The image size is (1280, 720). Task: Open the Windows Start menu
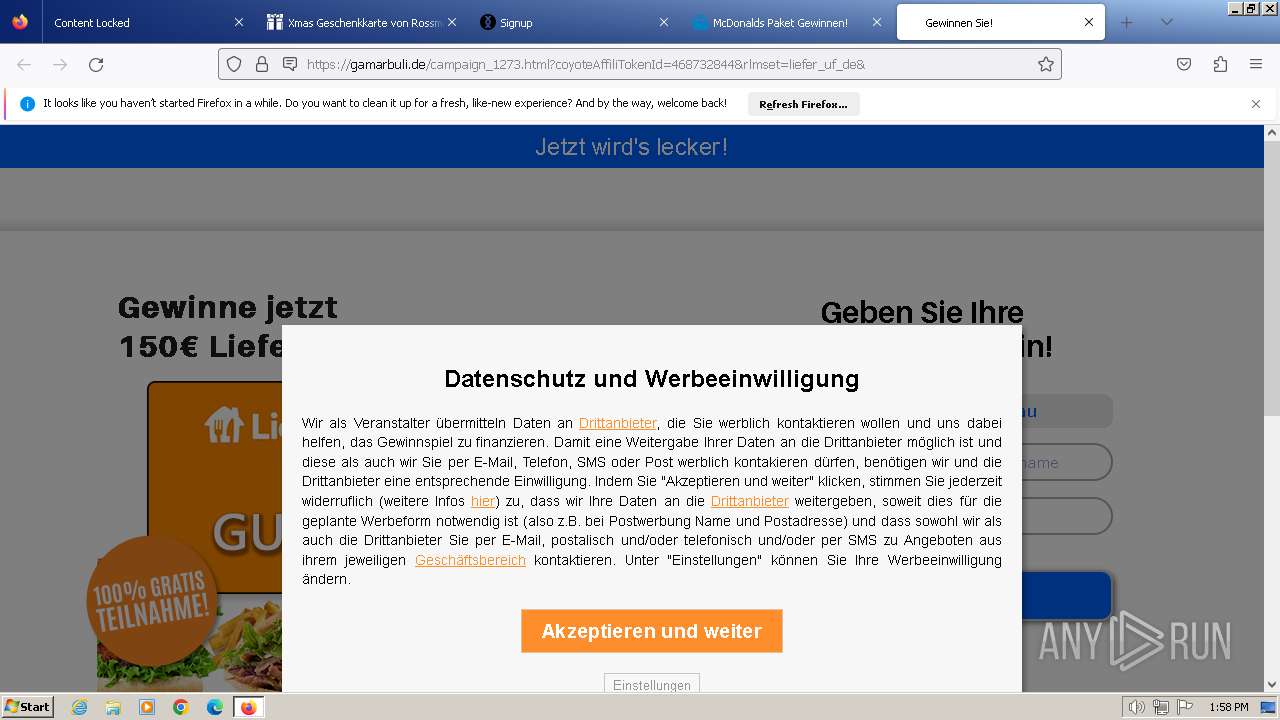click(x=28, y=707)
